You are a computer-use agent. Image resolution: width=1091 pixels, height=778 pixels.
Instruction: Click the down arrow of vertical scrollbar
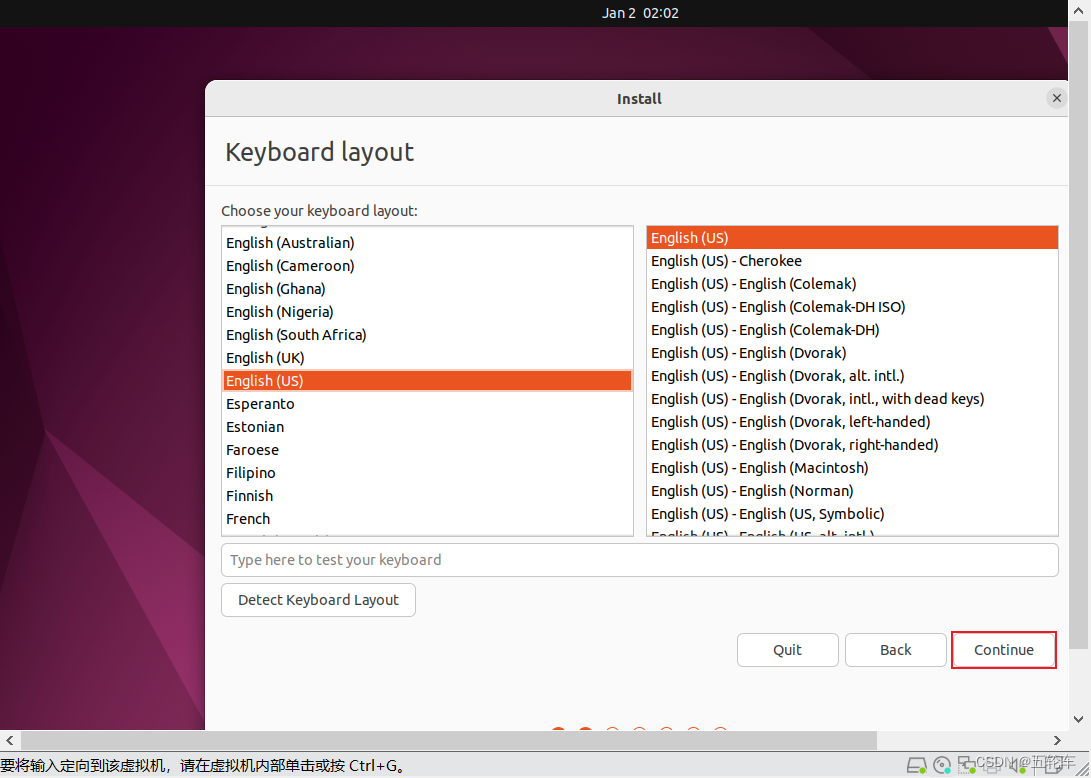pyautogui.click(x=1079, y=719)
